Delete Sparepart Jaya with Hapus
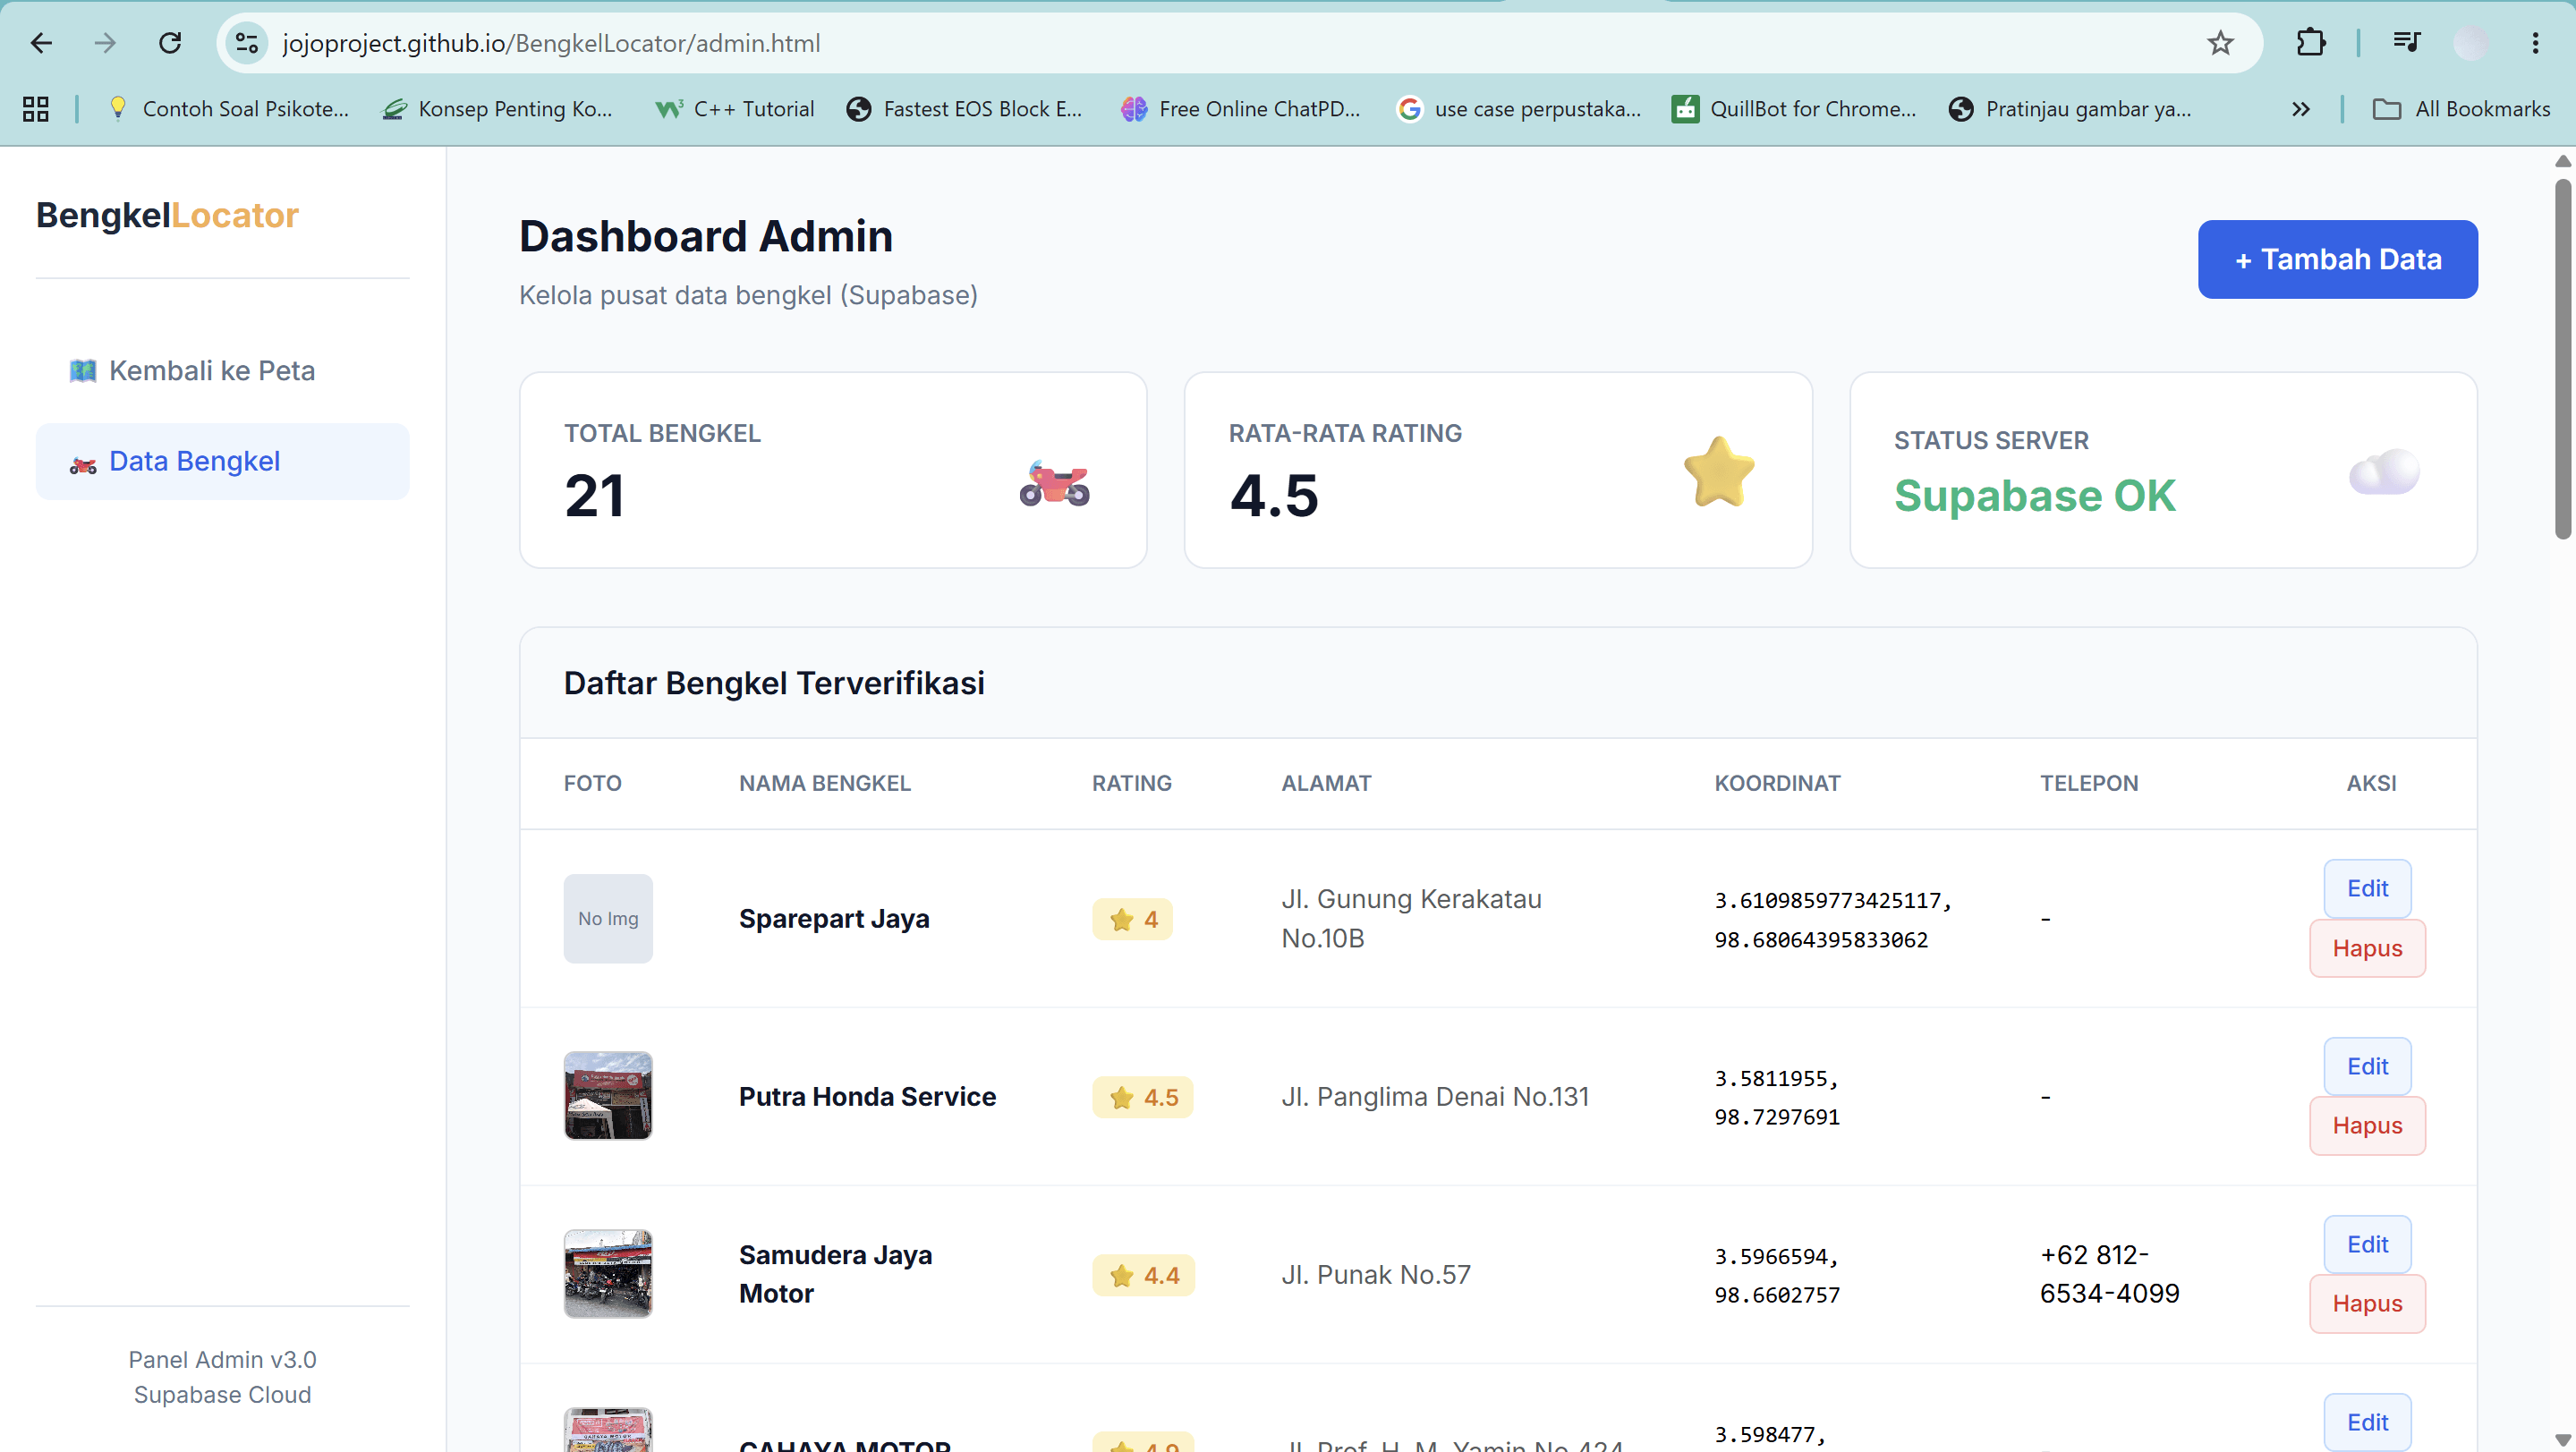This screenshot has width=2576, height=1452. click(2367, 948)
